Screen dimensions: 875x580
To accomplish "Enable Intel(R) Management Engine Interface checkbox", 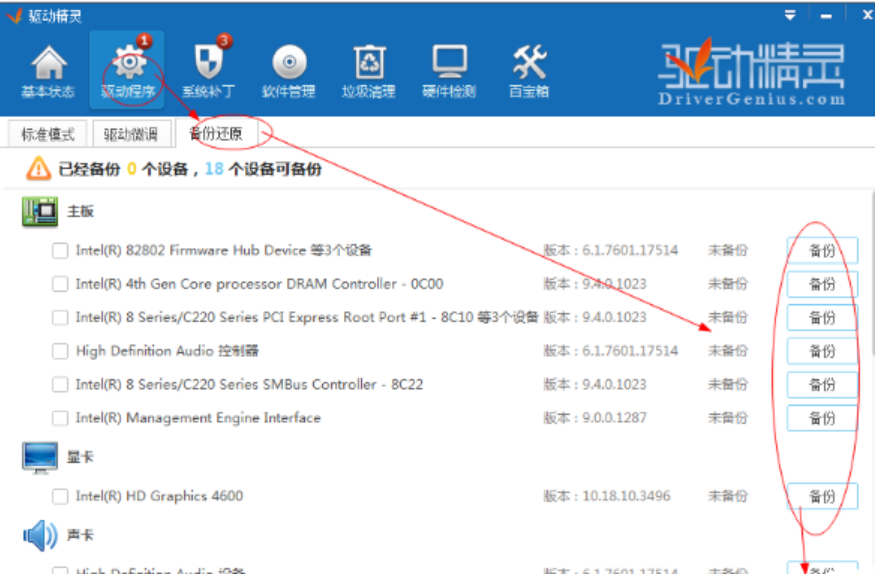I will coord(60,418).
